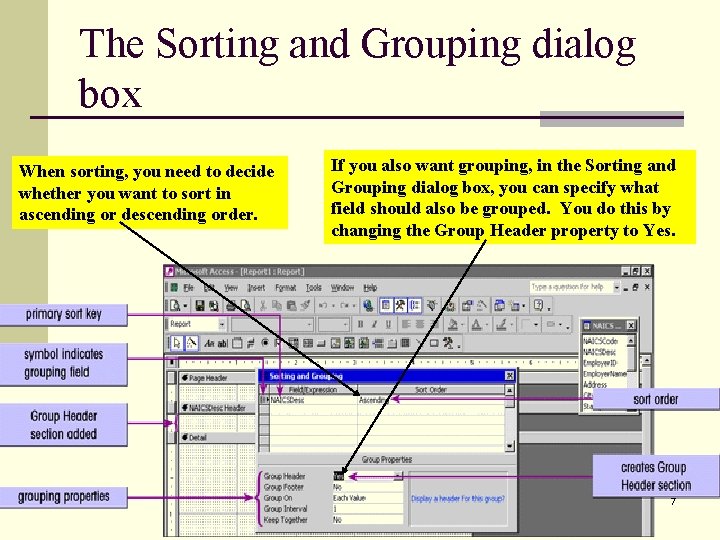Expand the Undo dropdown arrow
The width and height of the screenshot is (720, 540).
(x=333, y=306)
